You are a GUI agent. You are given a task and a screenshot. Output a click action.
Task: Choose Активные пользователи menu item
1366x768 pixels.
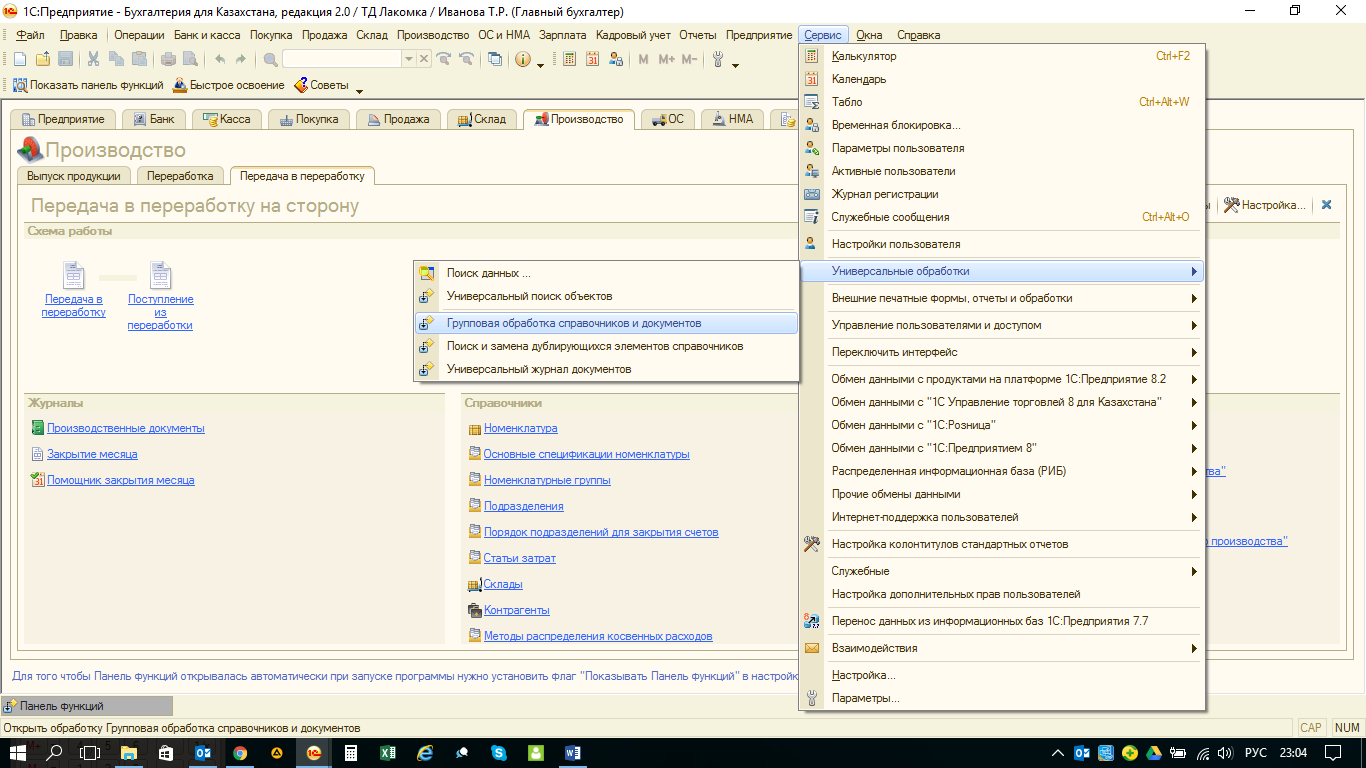pyautogui.click(x=1001, y=171)
